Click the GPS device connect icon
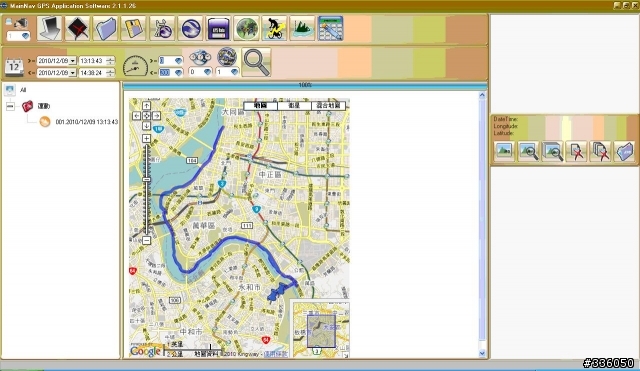Image resolution: width=640 pixels, height=371 pixels. pyautogui.click(x=18, y=23)
